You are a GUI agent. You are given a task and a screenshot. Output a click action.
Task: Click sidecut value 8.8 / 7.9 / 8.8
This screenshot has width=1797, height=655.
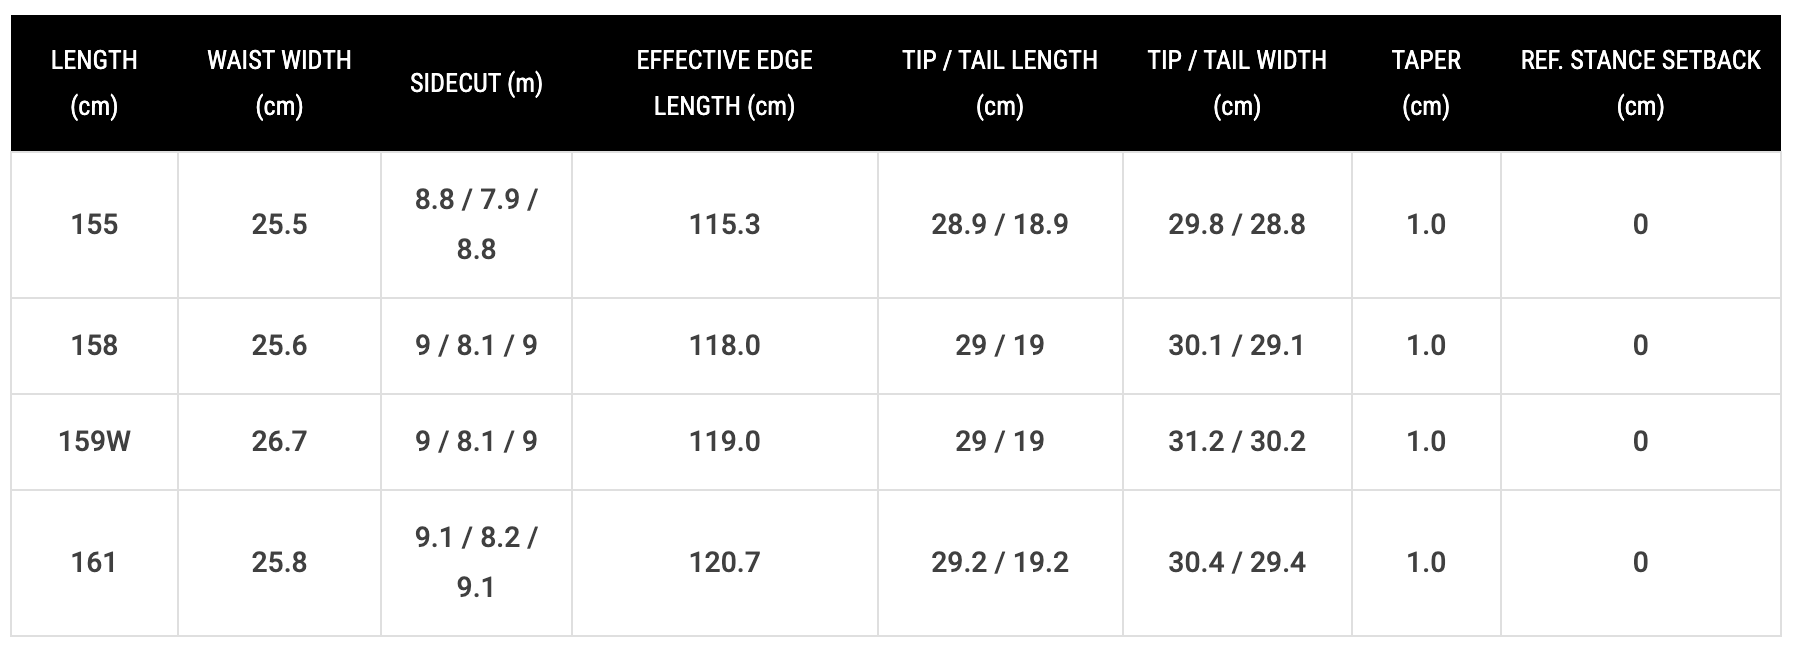pos(476,224)
